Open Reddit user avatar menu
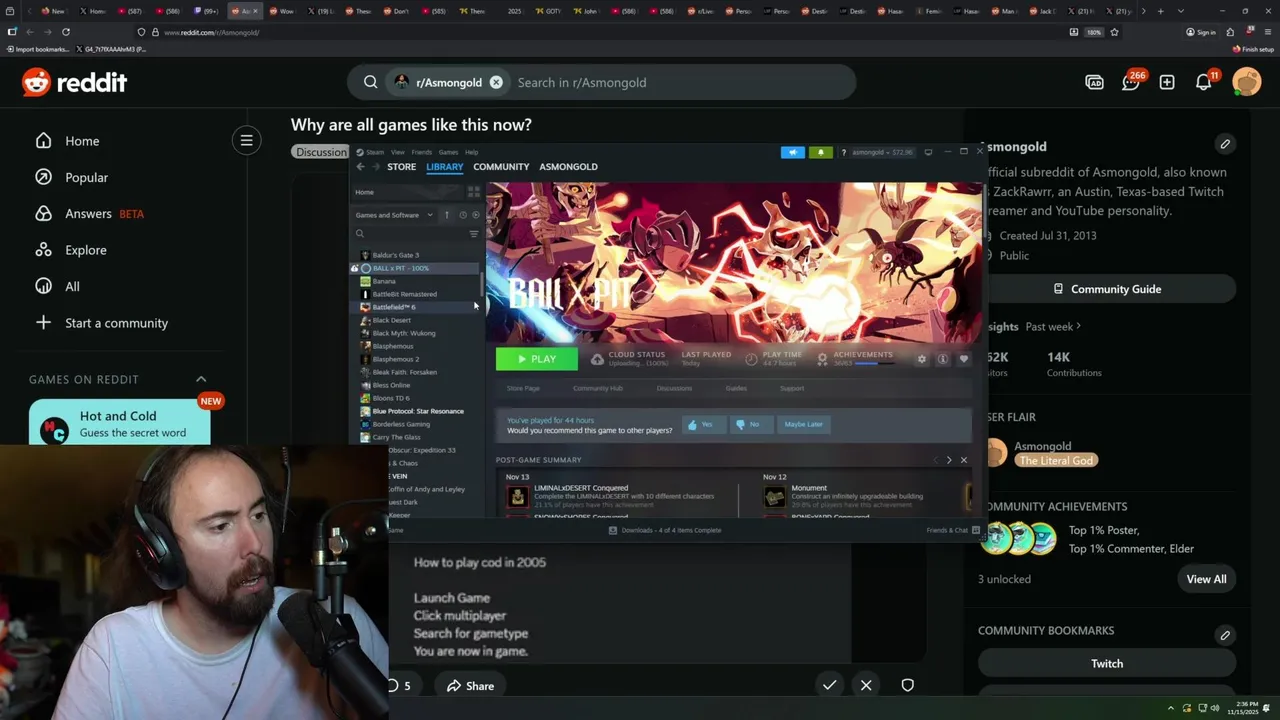Screen dimensions: 1280x720 tap(1247, 82)
